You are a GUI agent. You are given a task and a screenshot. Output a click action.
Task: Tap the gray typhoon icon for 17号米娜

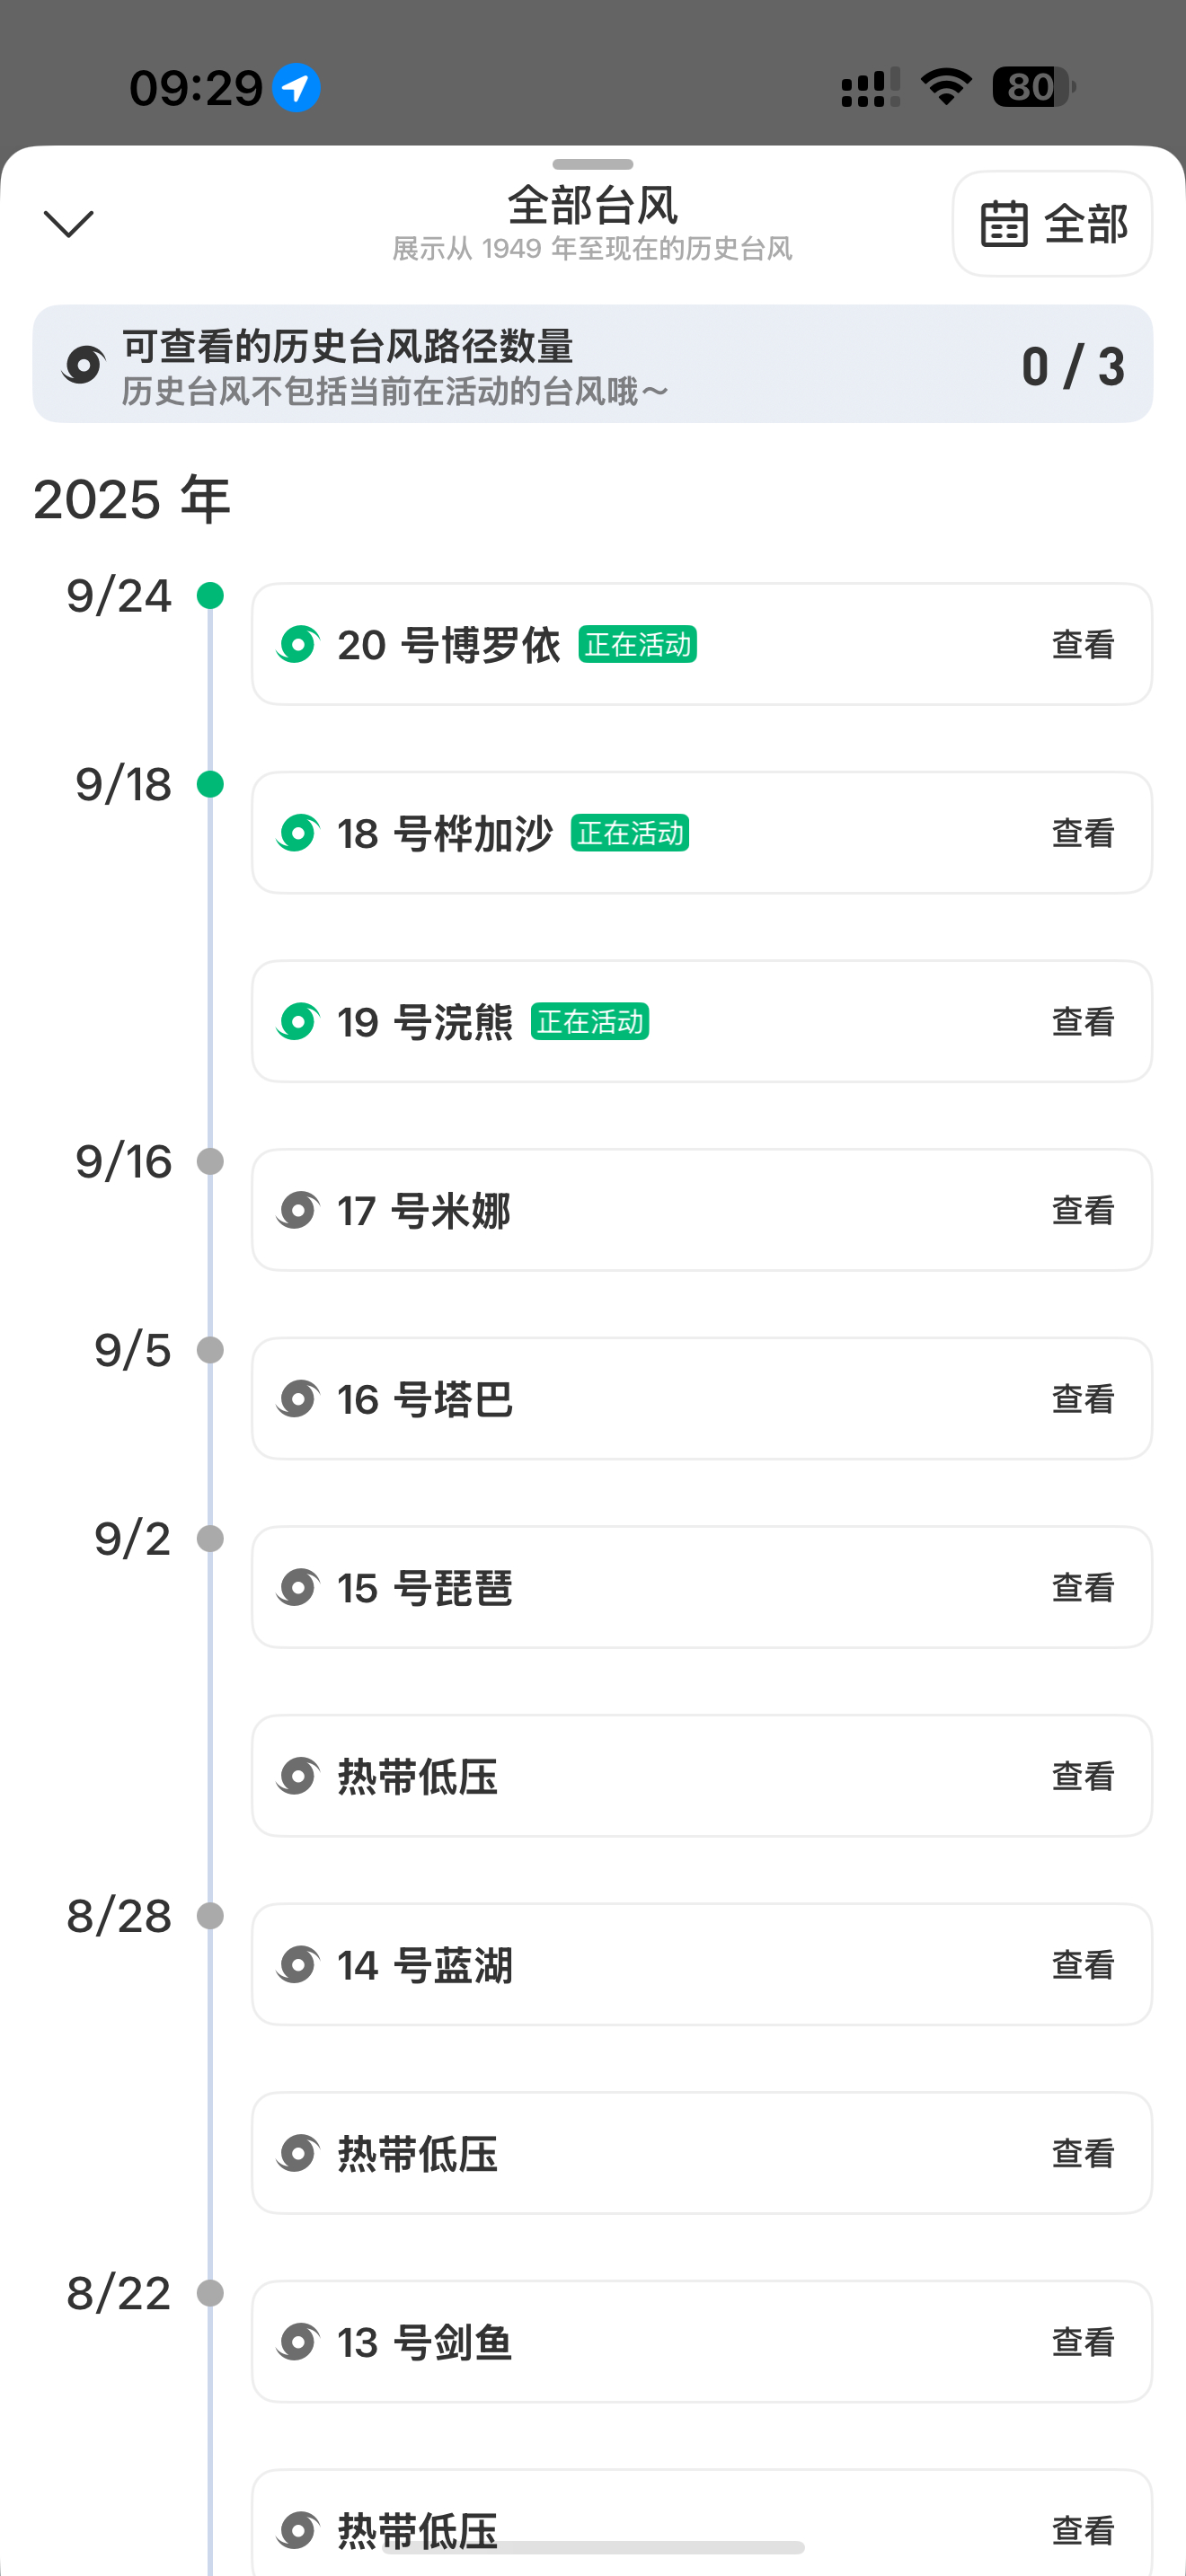click(298, 1210)
